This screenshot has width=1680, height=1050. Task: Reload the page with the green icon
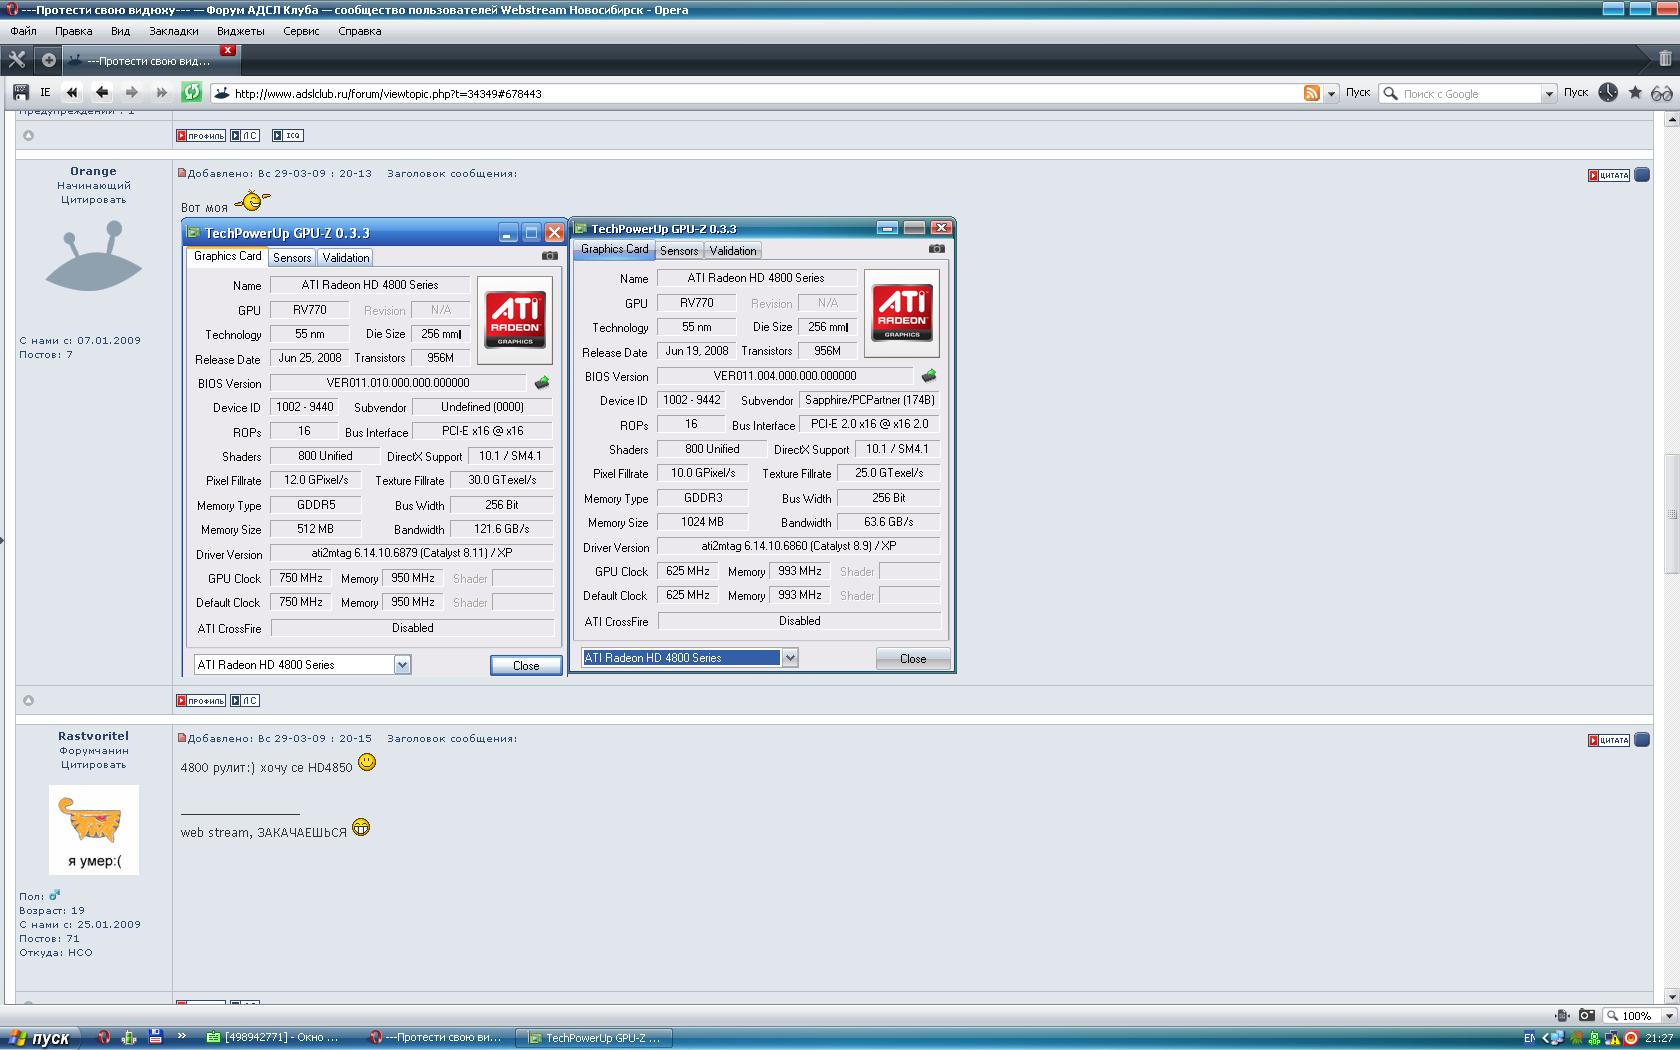coord(191,92)
